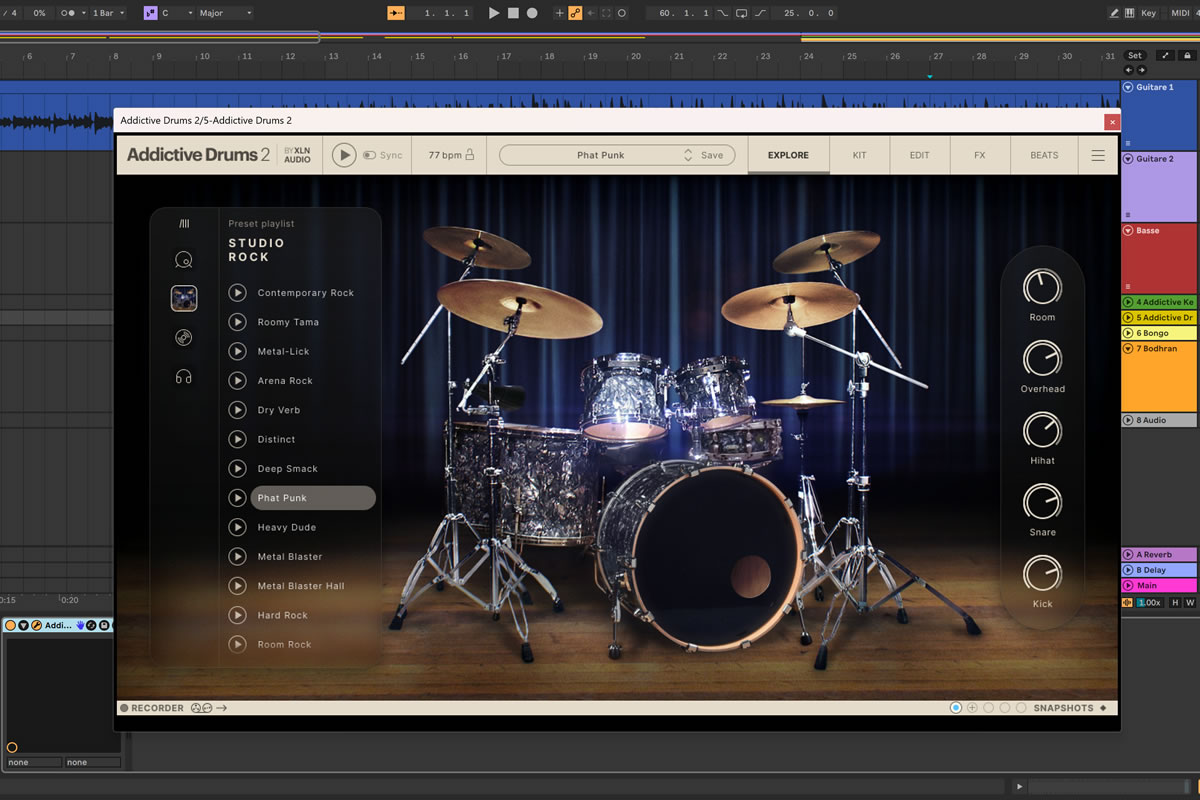The width and height of the screenshot is (1200, 800).
Task: Open the Major scale dropdown
Action: (x=224, y=13)
